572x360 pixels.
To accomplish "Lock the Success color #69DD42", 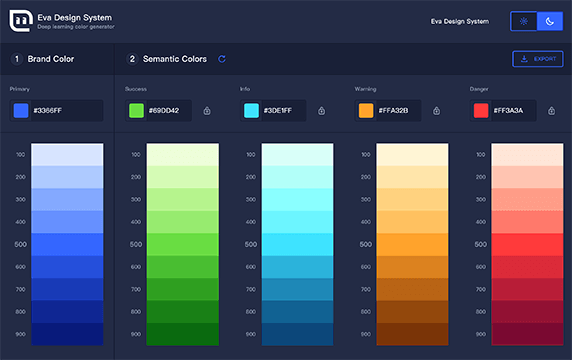I will click(207, 111).
